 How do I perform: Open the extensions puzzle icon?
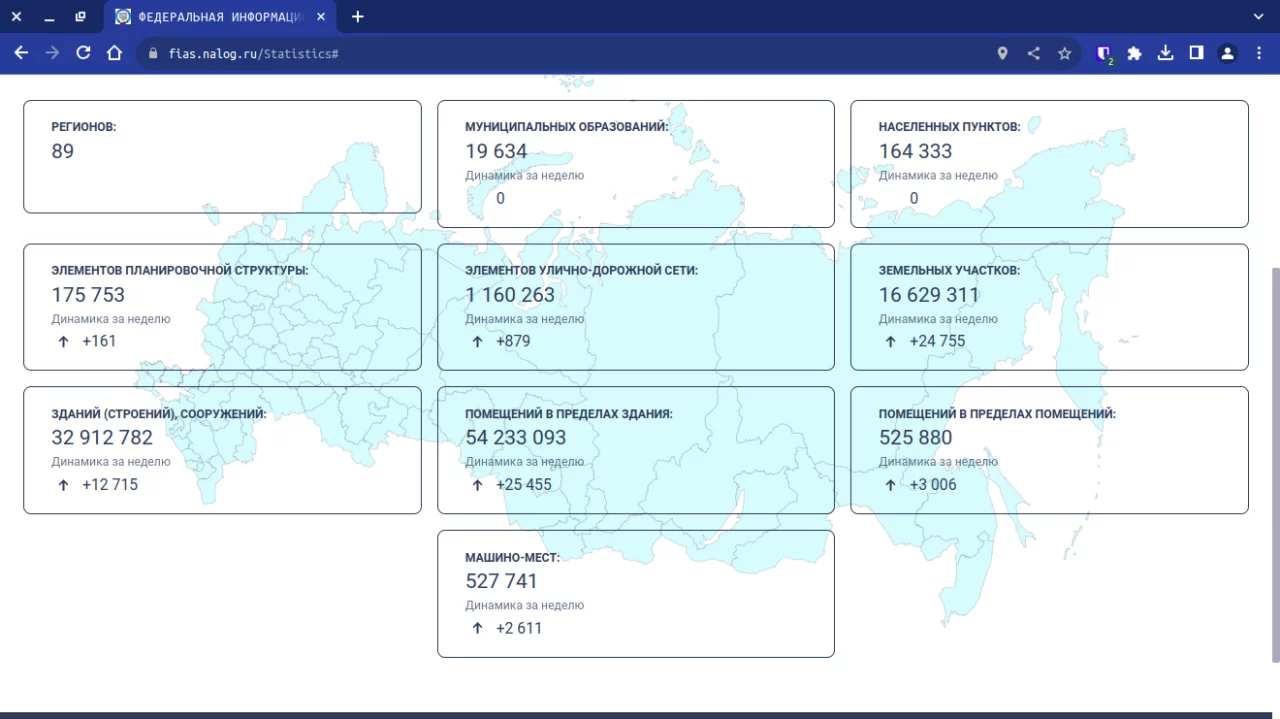(1134, 53)
